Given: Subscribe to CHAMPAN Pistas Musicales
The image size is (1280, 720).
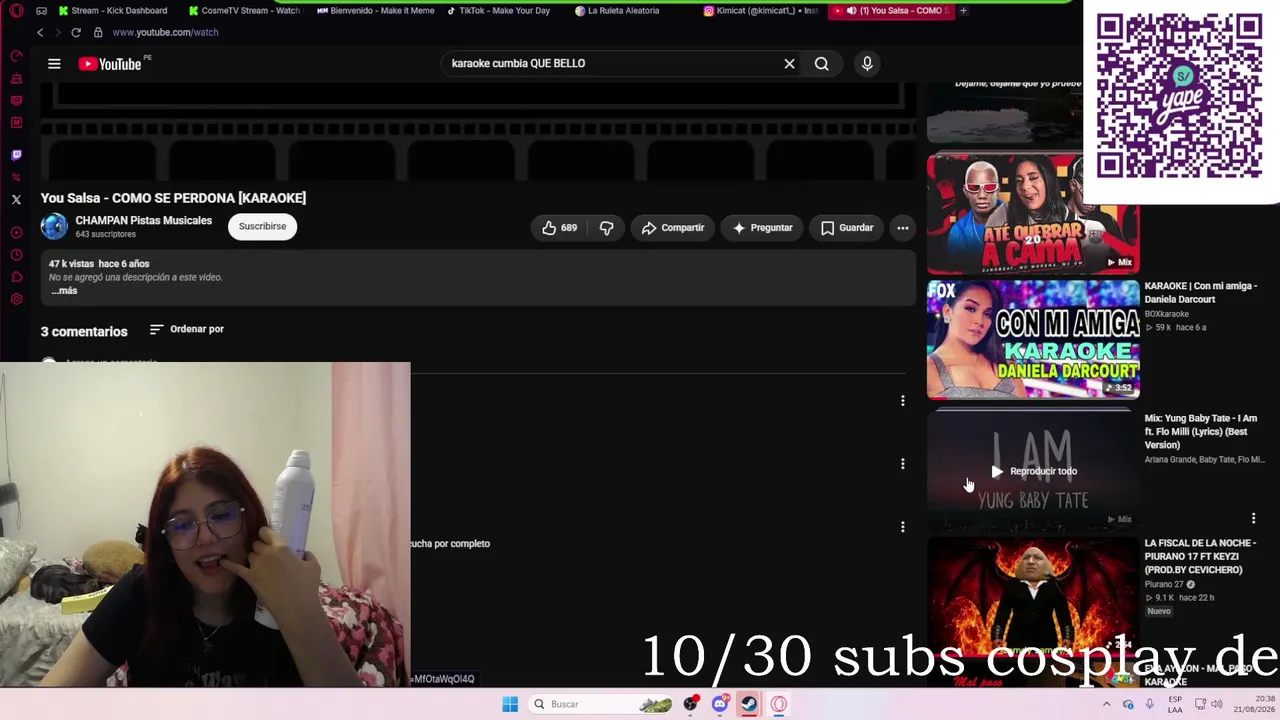Looking at the screenshot, I should [x=262, y=227].
